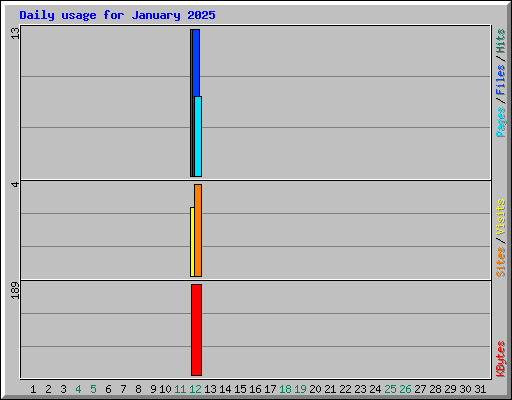The height and width of the screenshot is (400, 512).
Task: Click day '29' on the x-axis
Action: pos(450,389)
